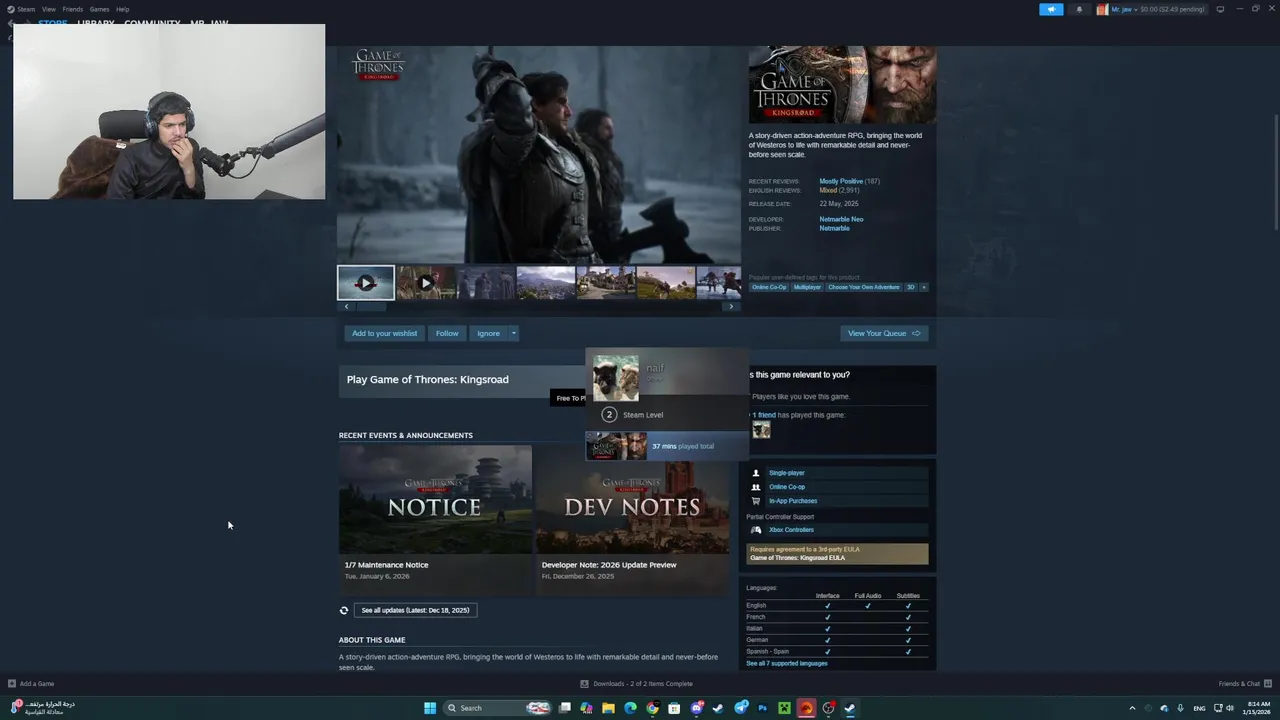This screenshot has height=720, width=1280.
Task: Select the 3D tag
Action: [x=910, y=287]
